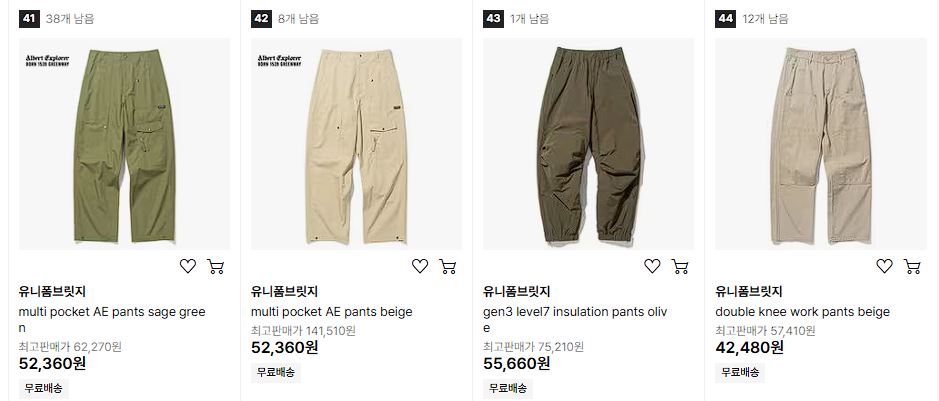Open 'multi pocket AE pants beige' title
The width and height of the screenshot is (939, 401).
pos(332,312)
